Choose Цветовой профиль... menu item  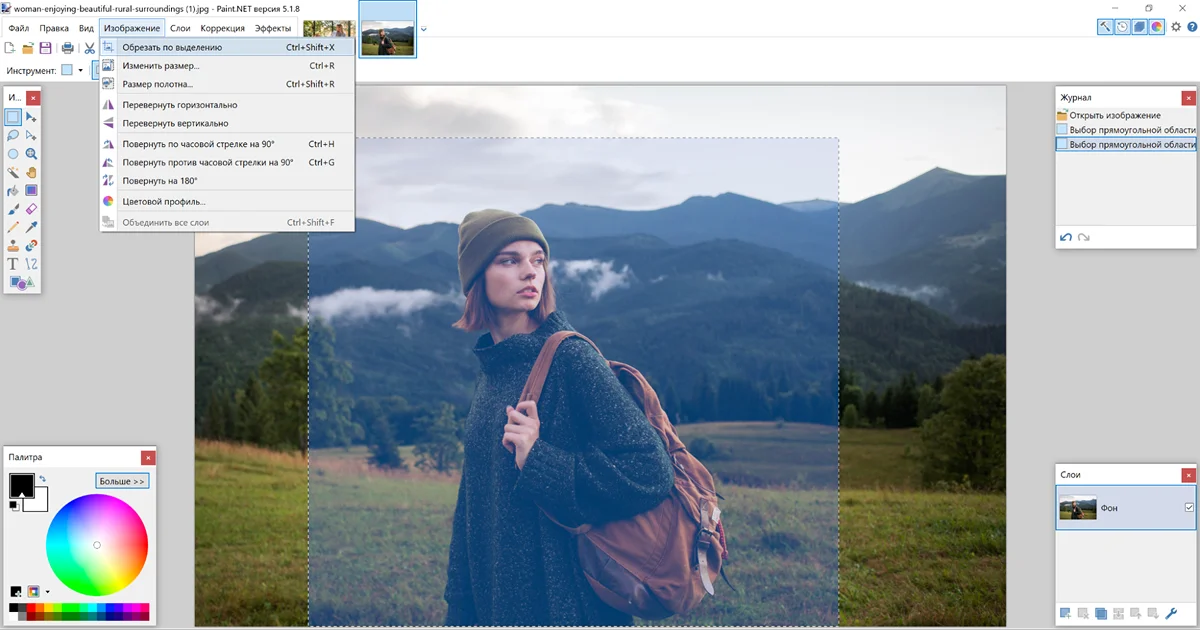point(228,201)
